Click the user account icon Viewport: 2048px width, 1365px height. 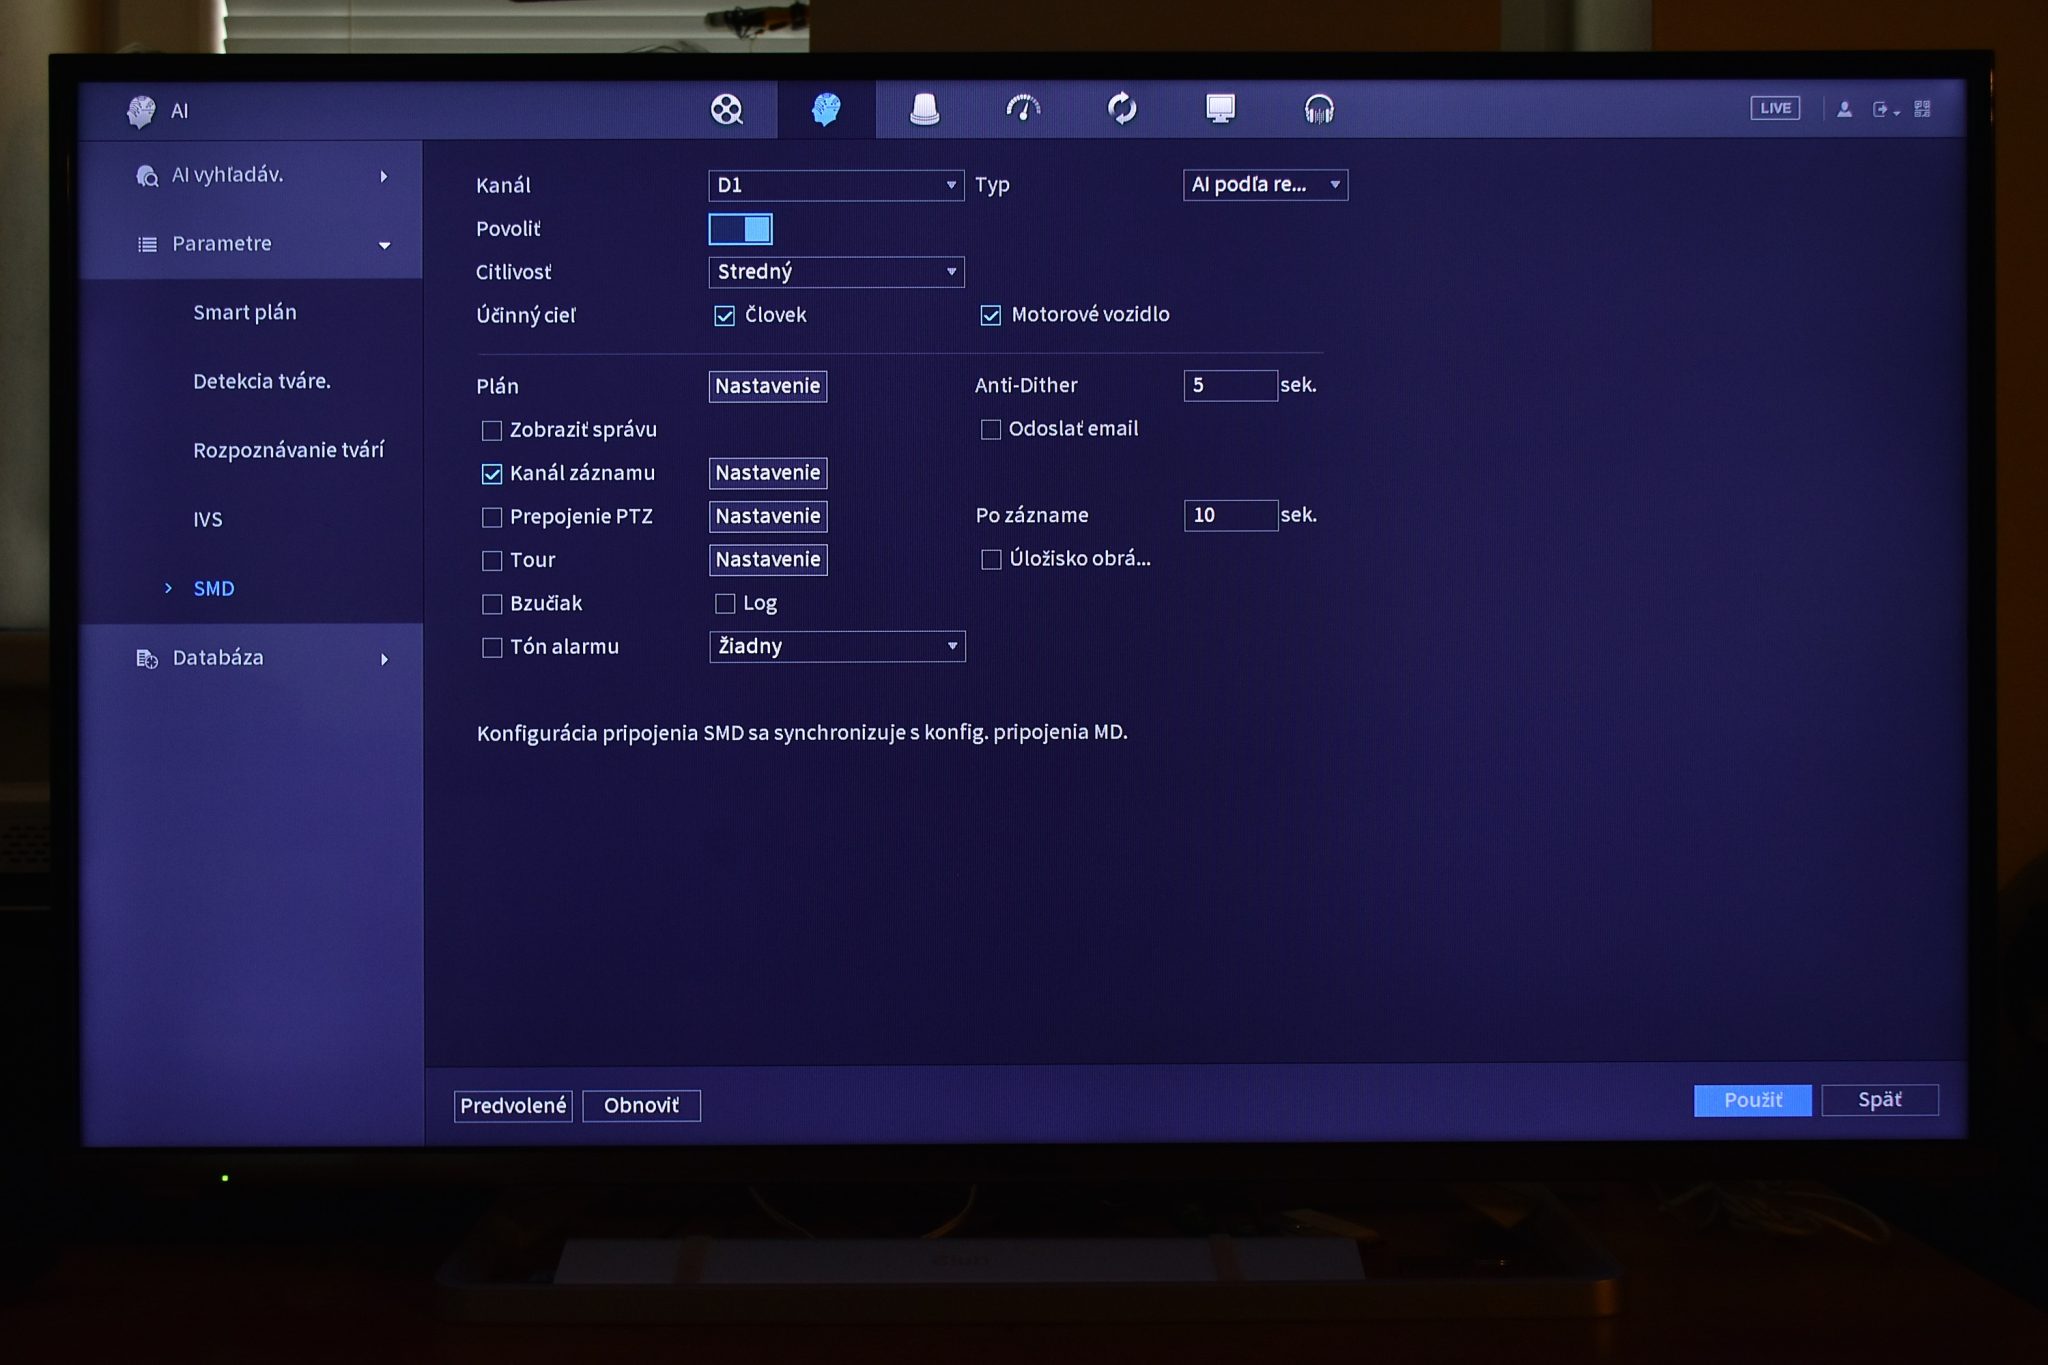click(x=1844, y=109)
